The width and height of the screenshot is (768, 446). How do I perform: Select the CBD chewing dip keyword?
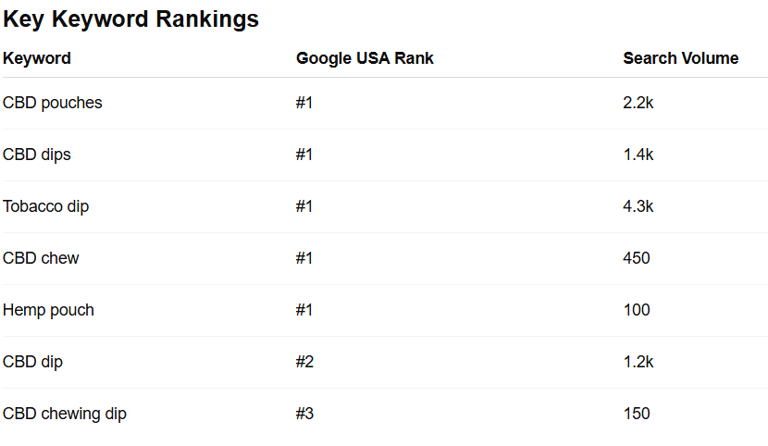(65, 415)
